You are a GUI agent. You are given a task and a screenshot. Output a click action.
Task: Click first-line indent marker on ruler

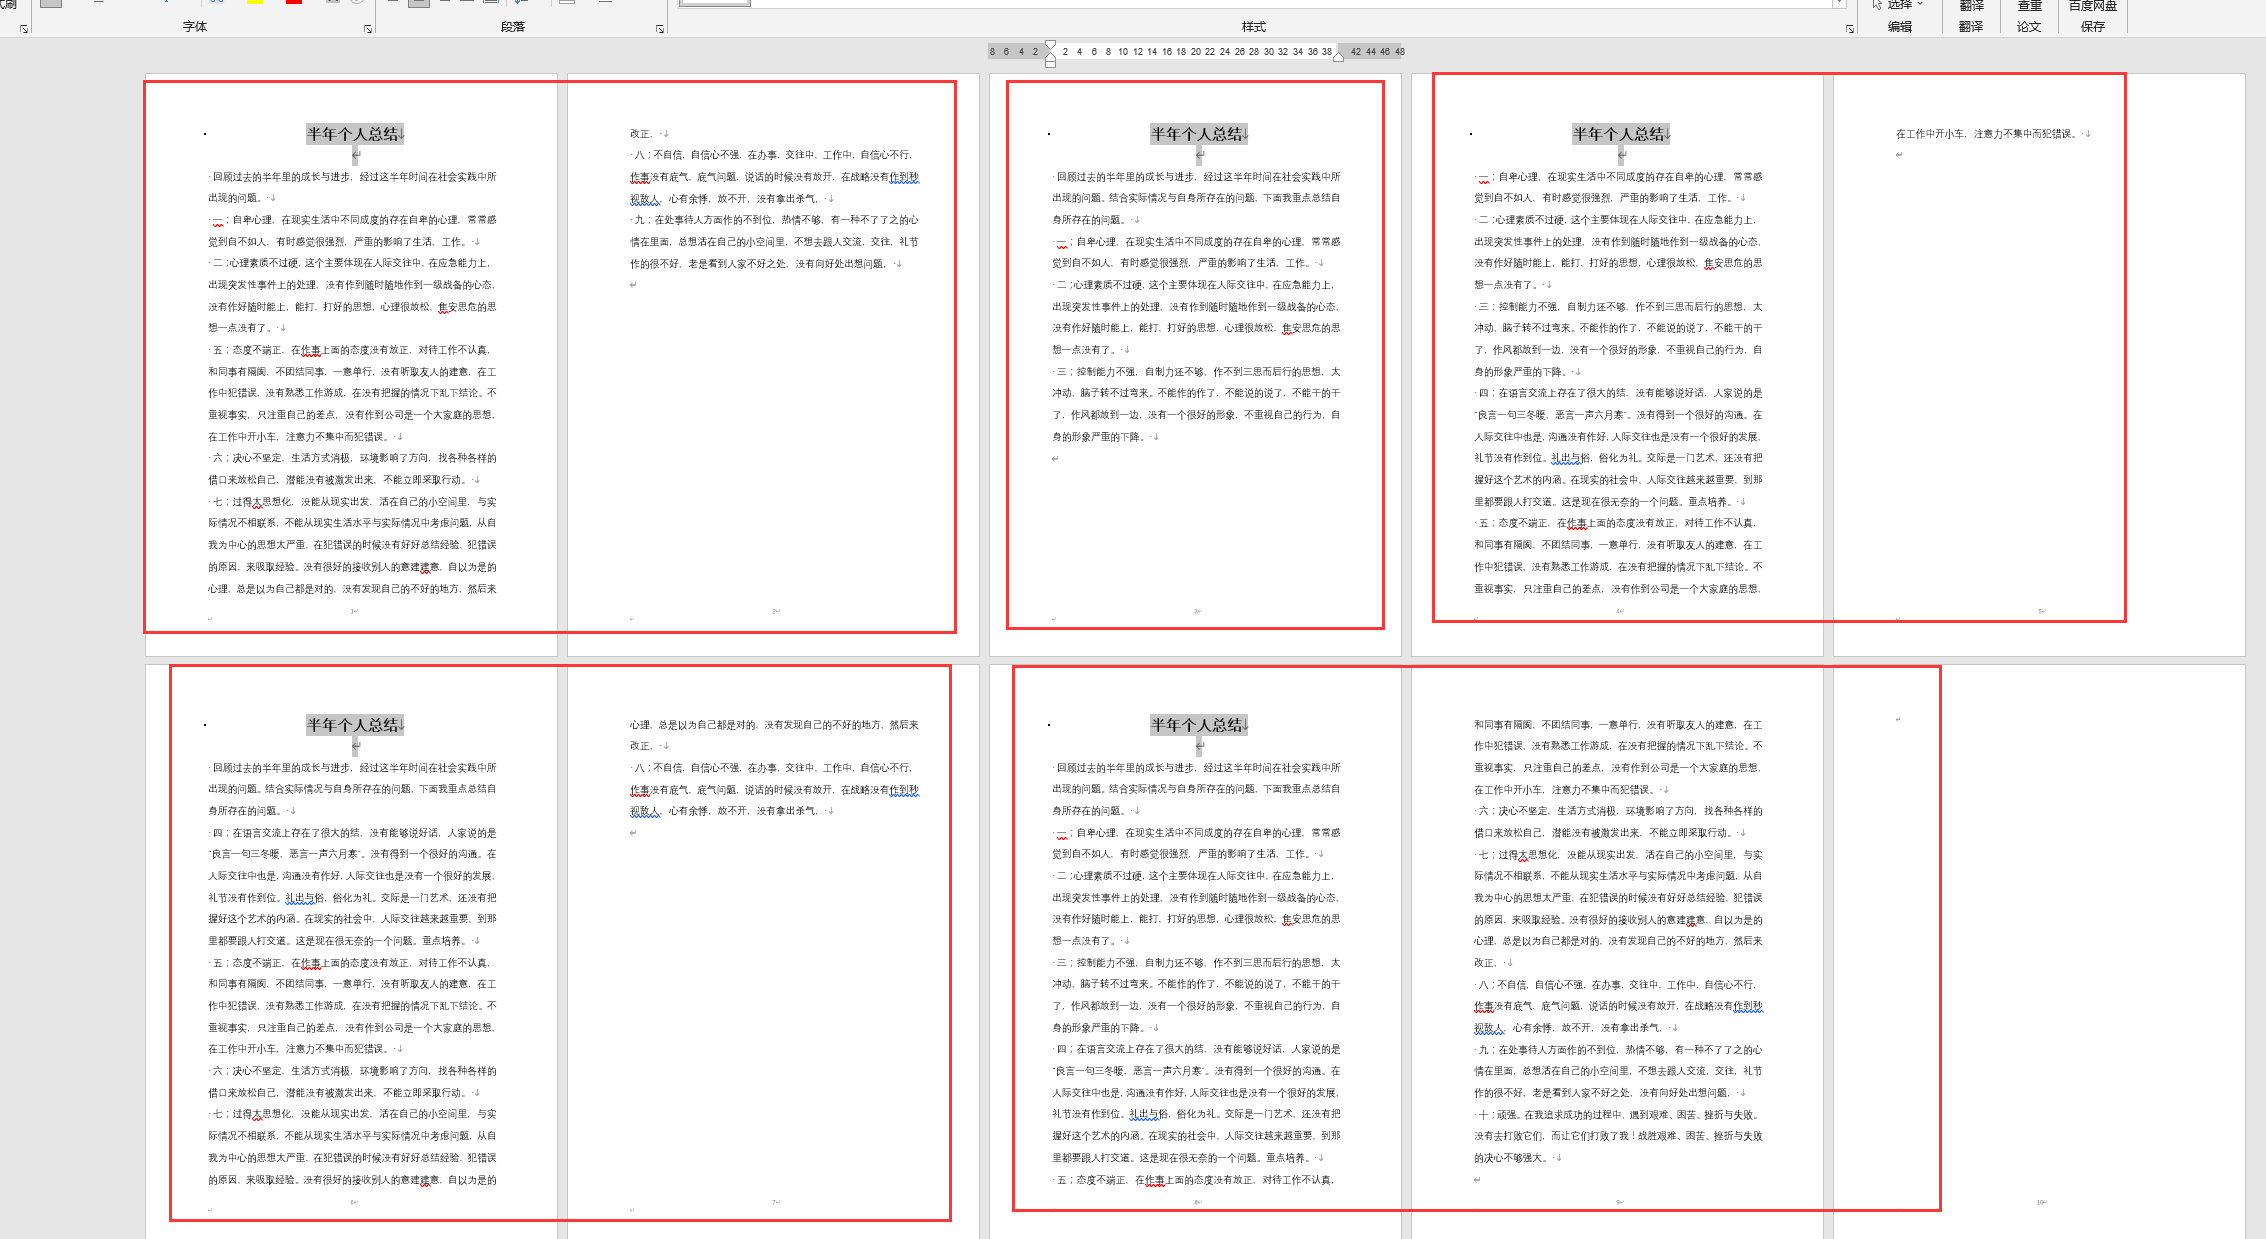pyautogui.click(x=1050, y=45)
